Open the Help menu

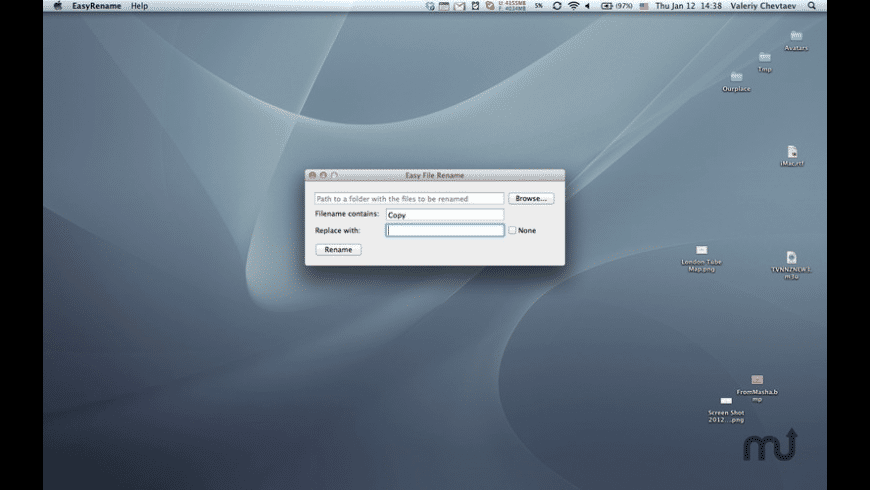[x=139, y=6]
